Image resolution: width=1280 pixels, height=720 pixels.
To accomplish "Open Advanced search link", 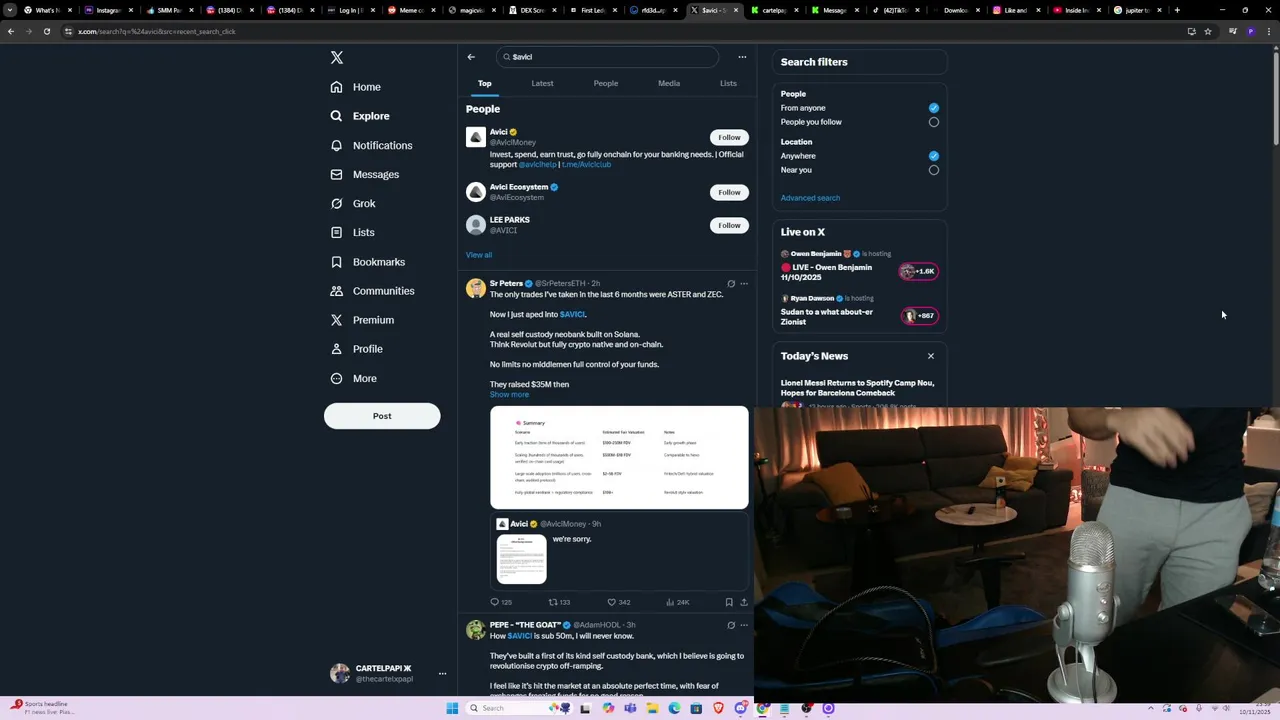I will pyautogui.click(x=810, y=198).
